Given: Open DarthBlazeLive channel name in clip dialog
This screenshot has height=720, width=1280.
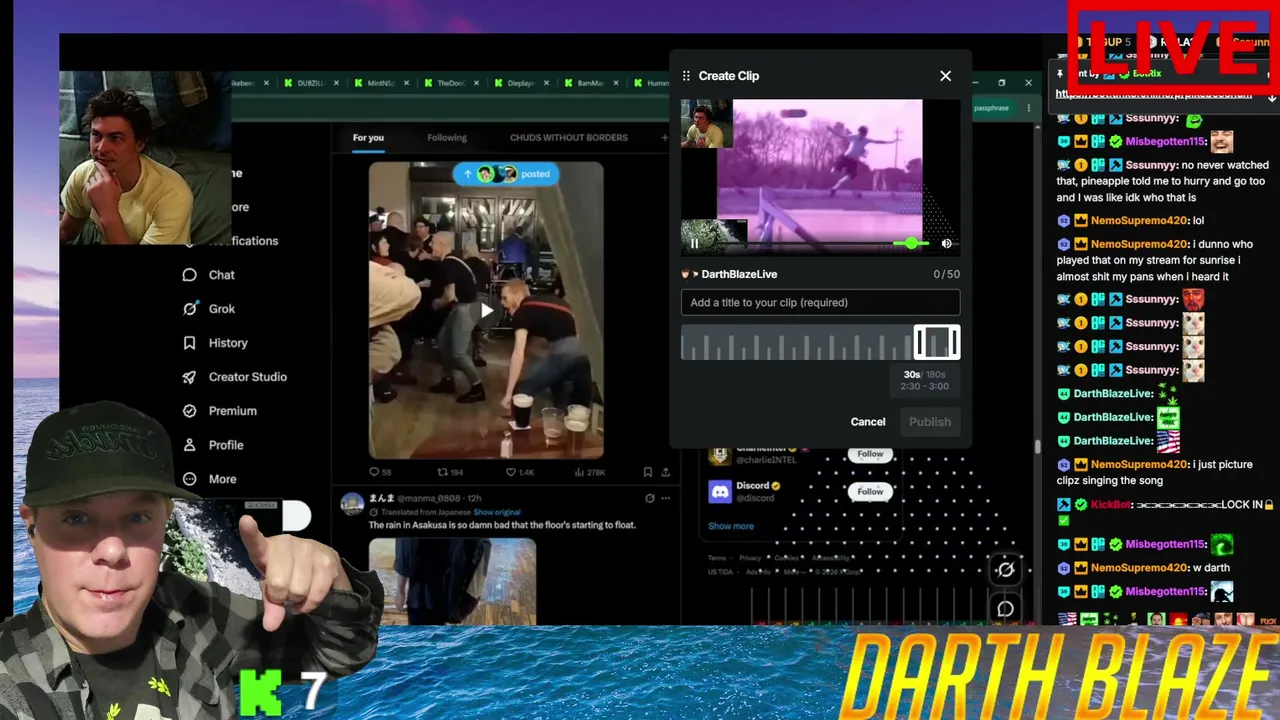Looking at the screenshot, I should click(x=739, y=274).
